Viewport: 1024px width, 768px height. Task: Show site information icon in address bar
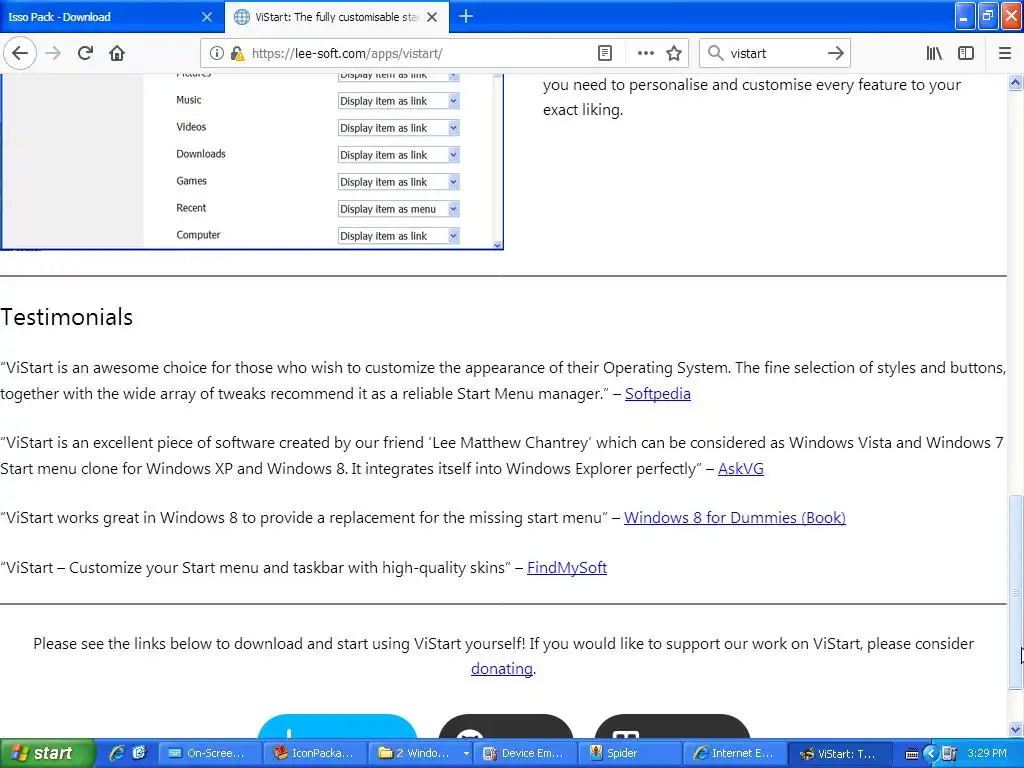click(216, 54)
